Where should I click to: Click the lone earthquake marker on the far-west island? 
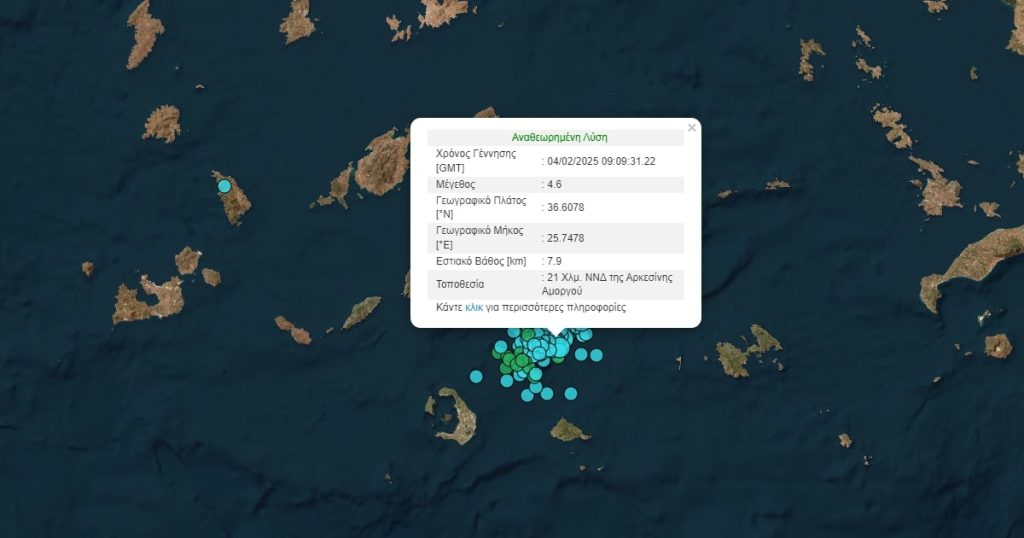click(x=224, y=186)
